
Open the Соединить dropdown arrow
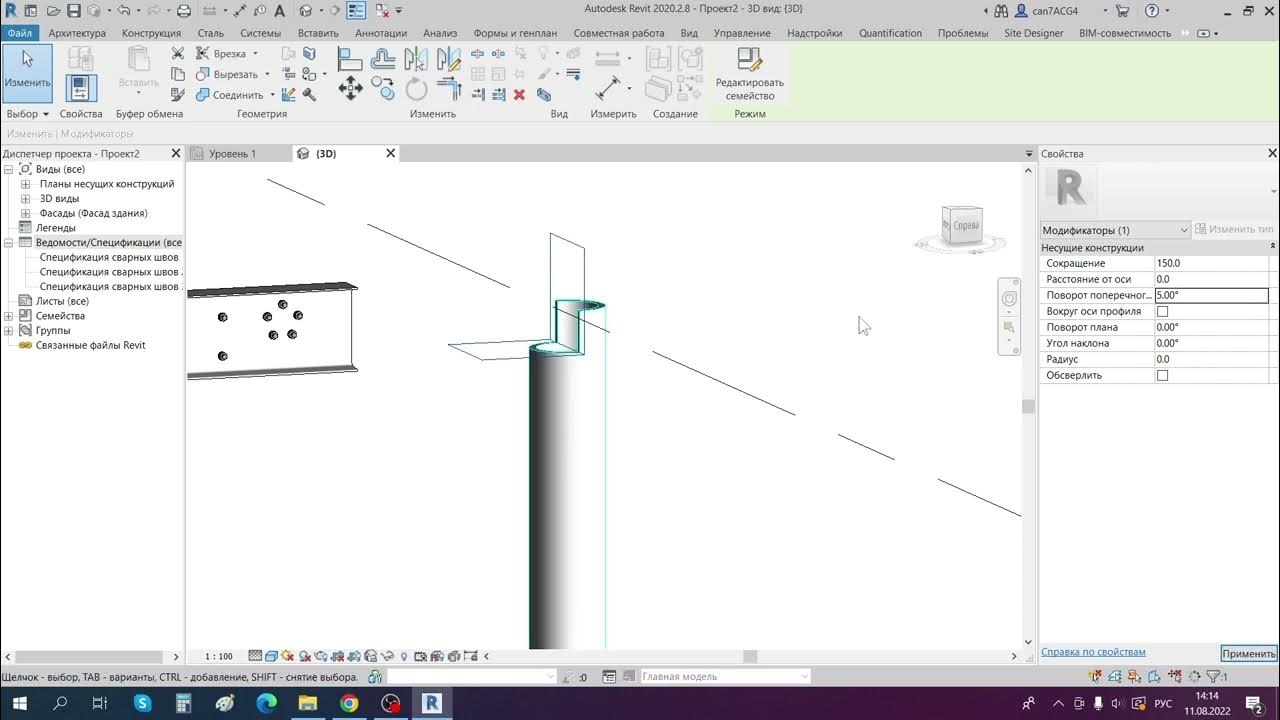(x=273, y=95)
